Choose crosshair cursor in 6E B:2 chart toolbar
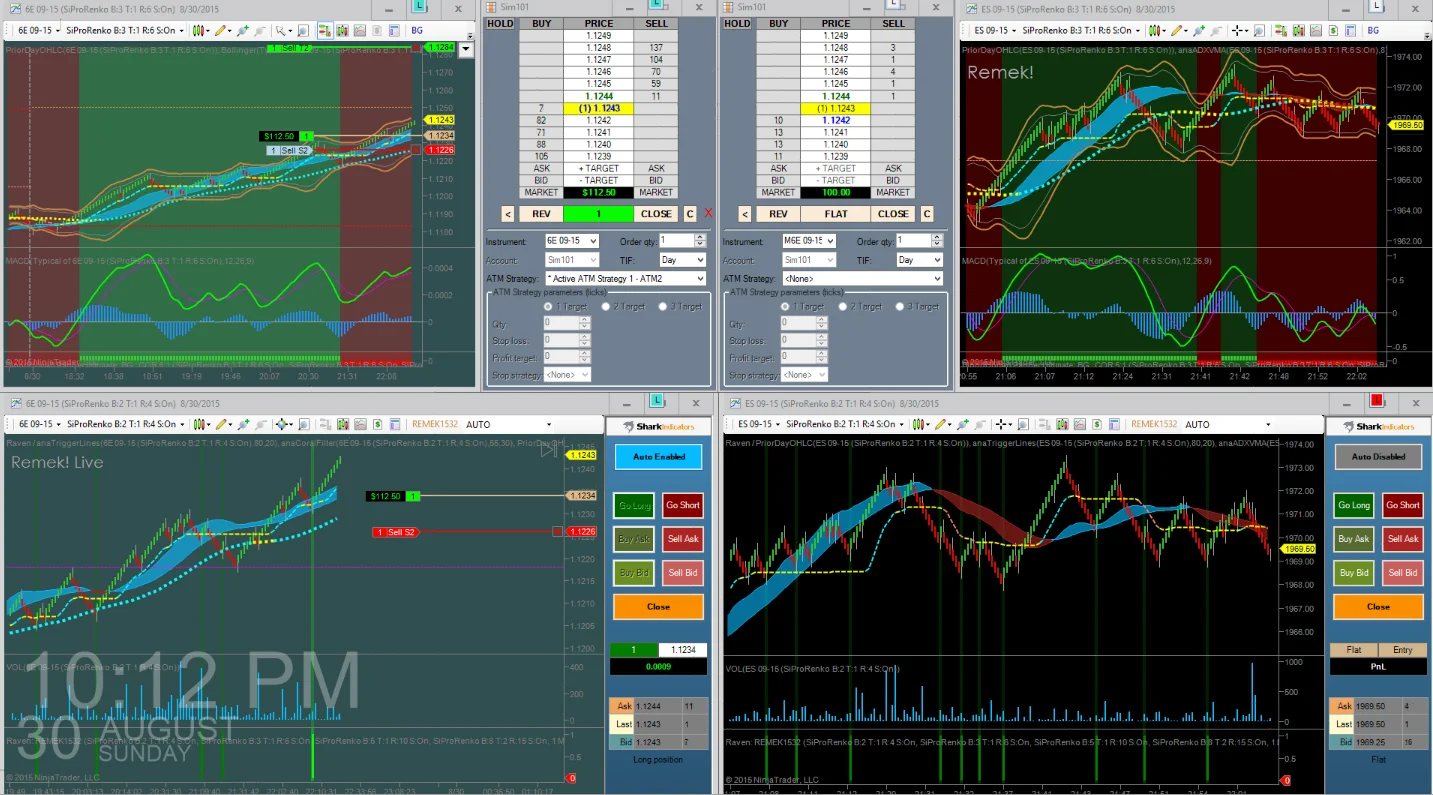Image resolution: width=1433 pixels, height=795 pixels. (285, 424)
